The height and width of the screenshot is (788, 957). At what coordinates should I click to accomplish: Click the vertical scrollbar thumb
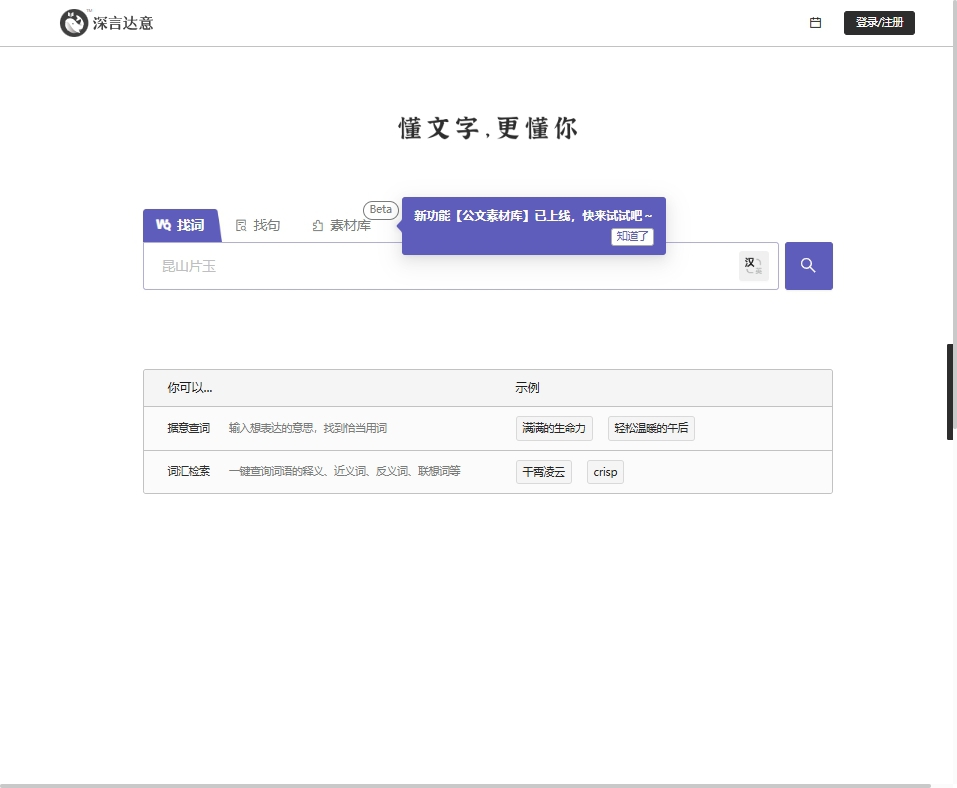pos(950,391)
